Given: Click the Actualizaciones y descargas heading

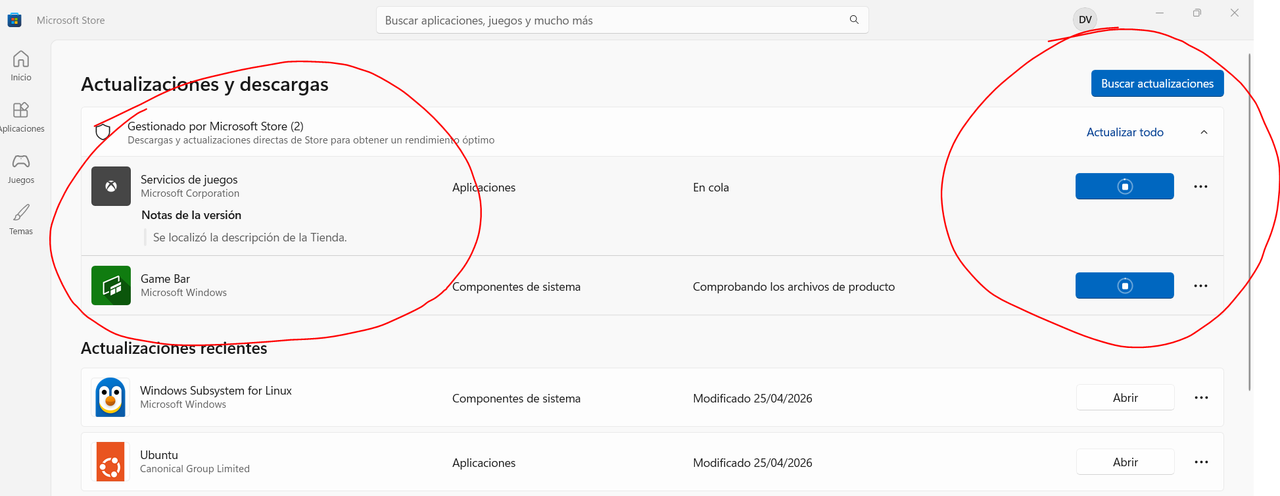Looking at the screenshot, I should click(205, 85).
